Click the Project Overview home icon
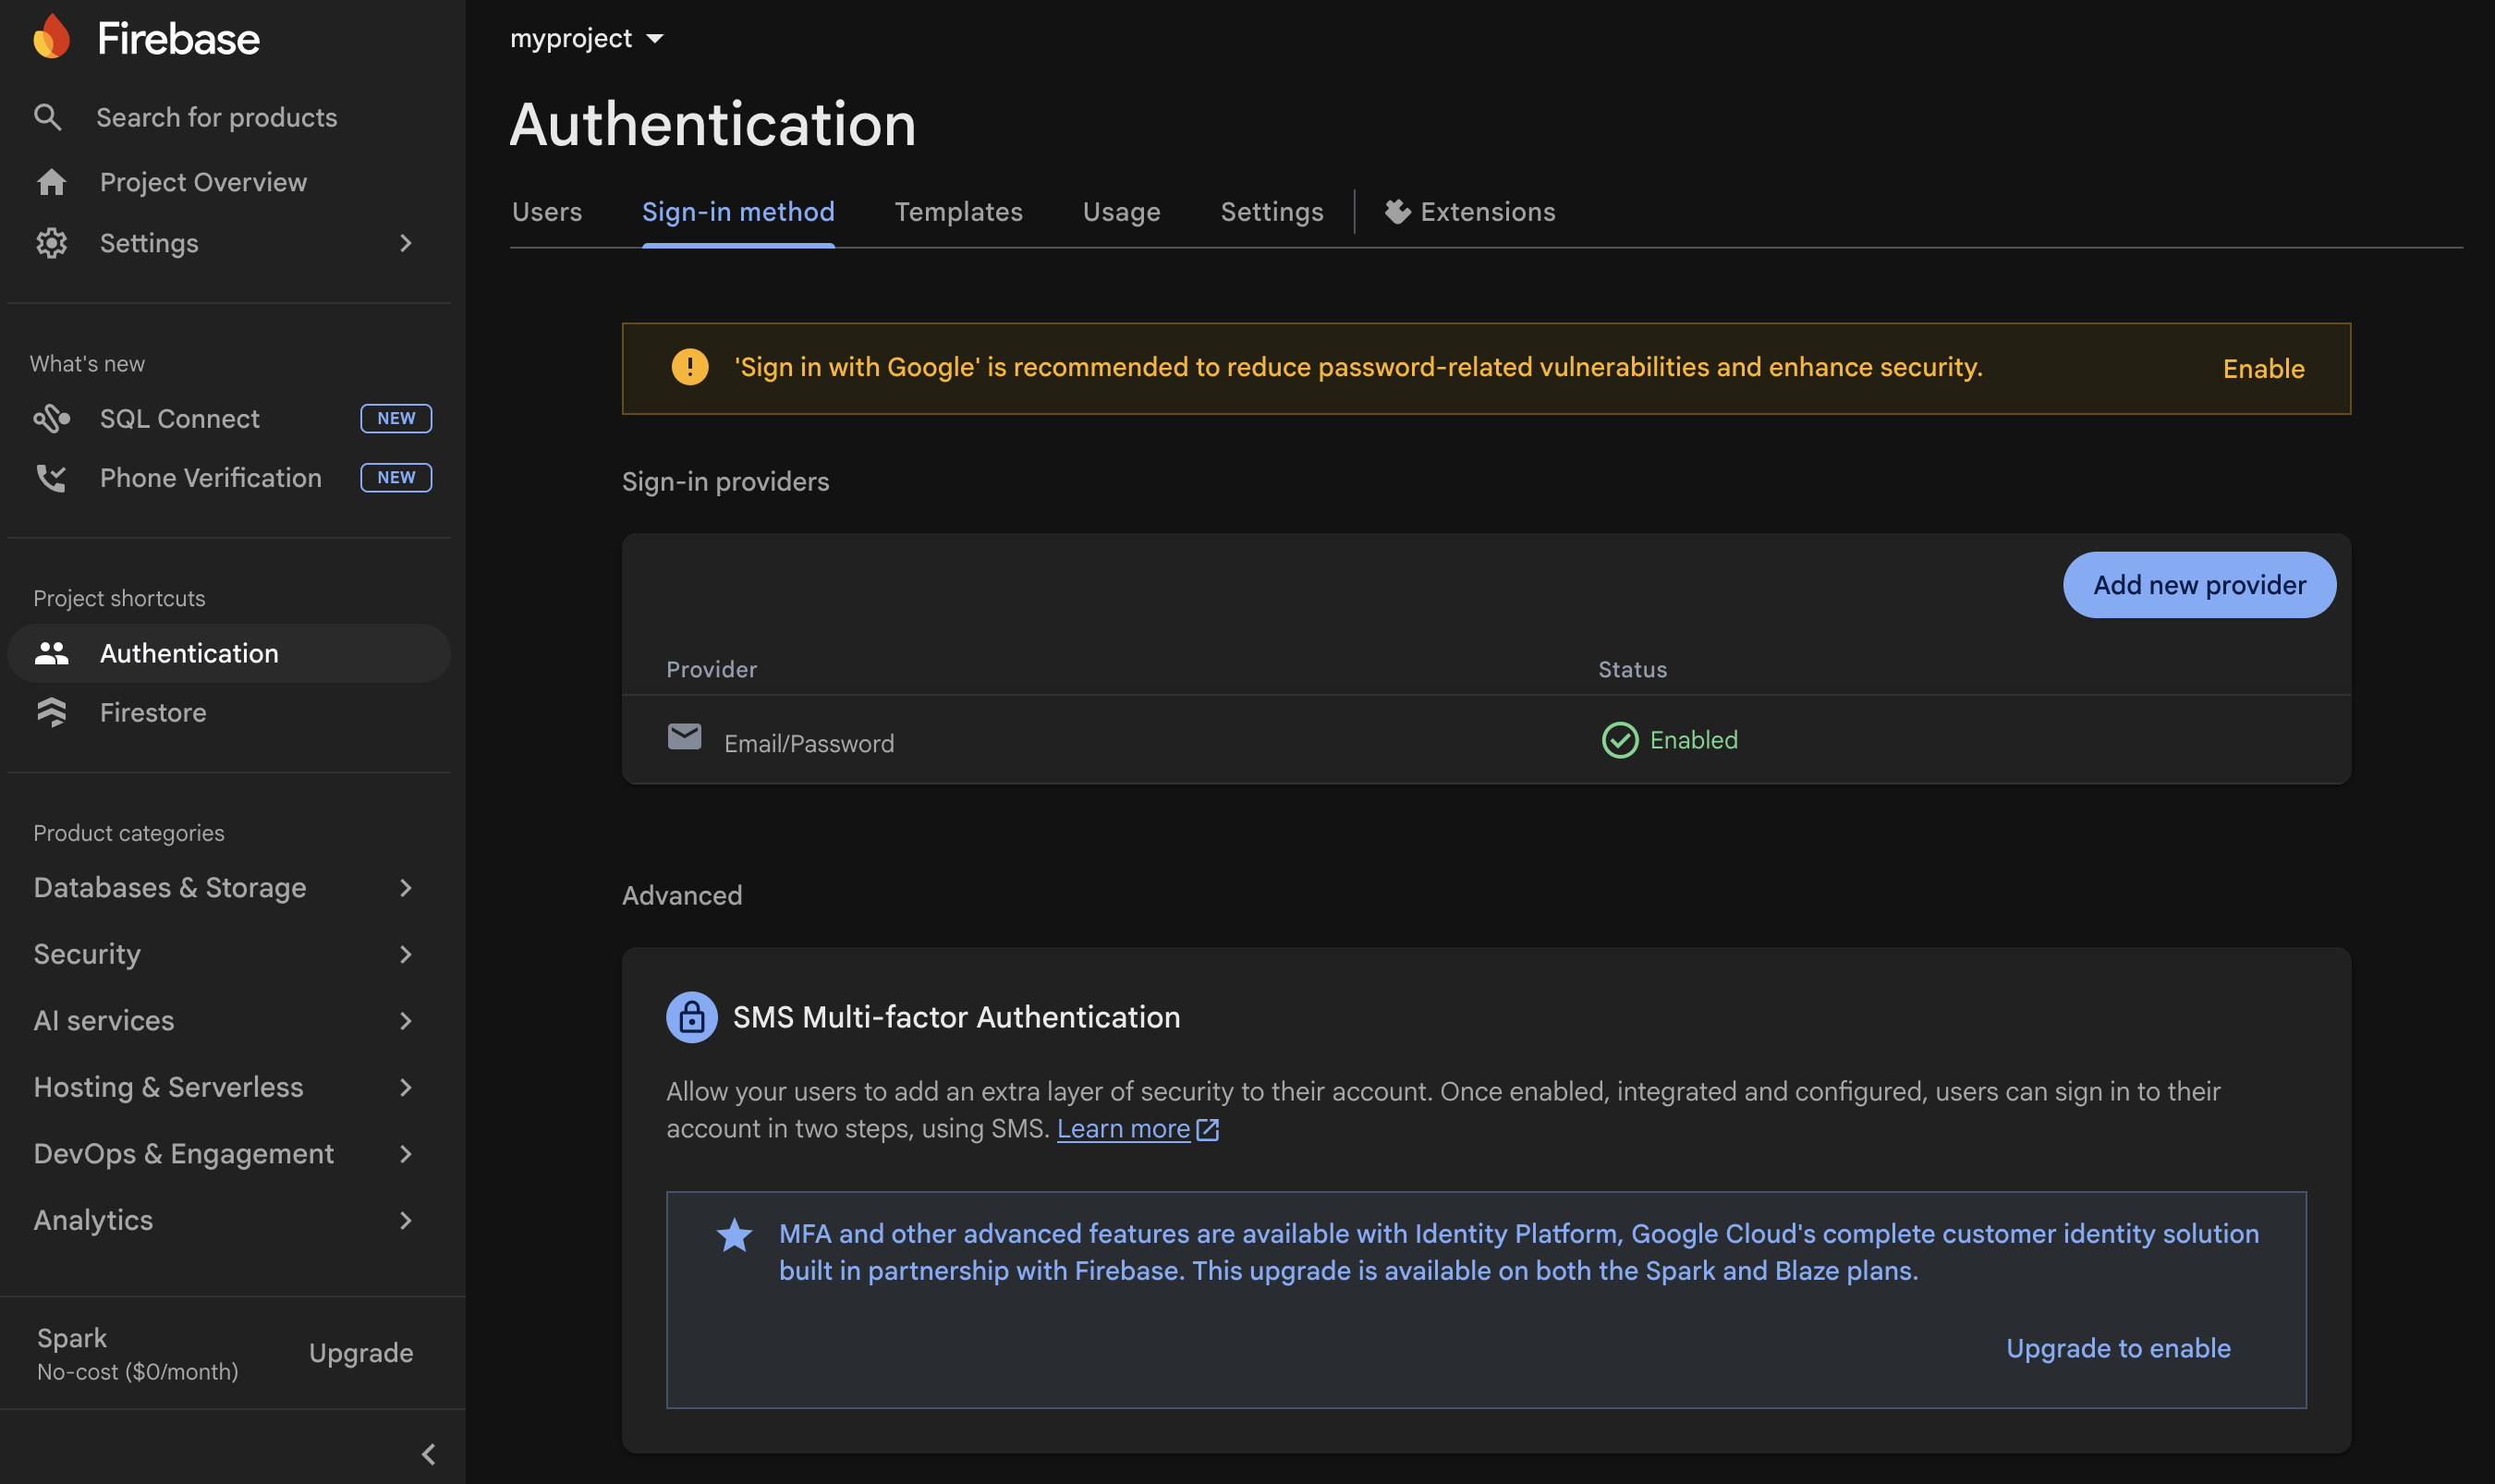Viewport: 2495px width, 1484px height. tap(51, 182)
